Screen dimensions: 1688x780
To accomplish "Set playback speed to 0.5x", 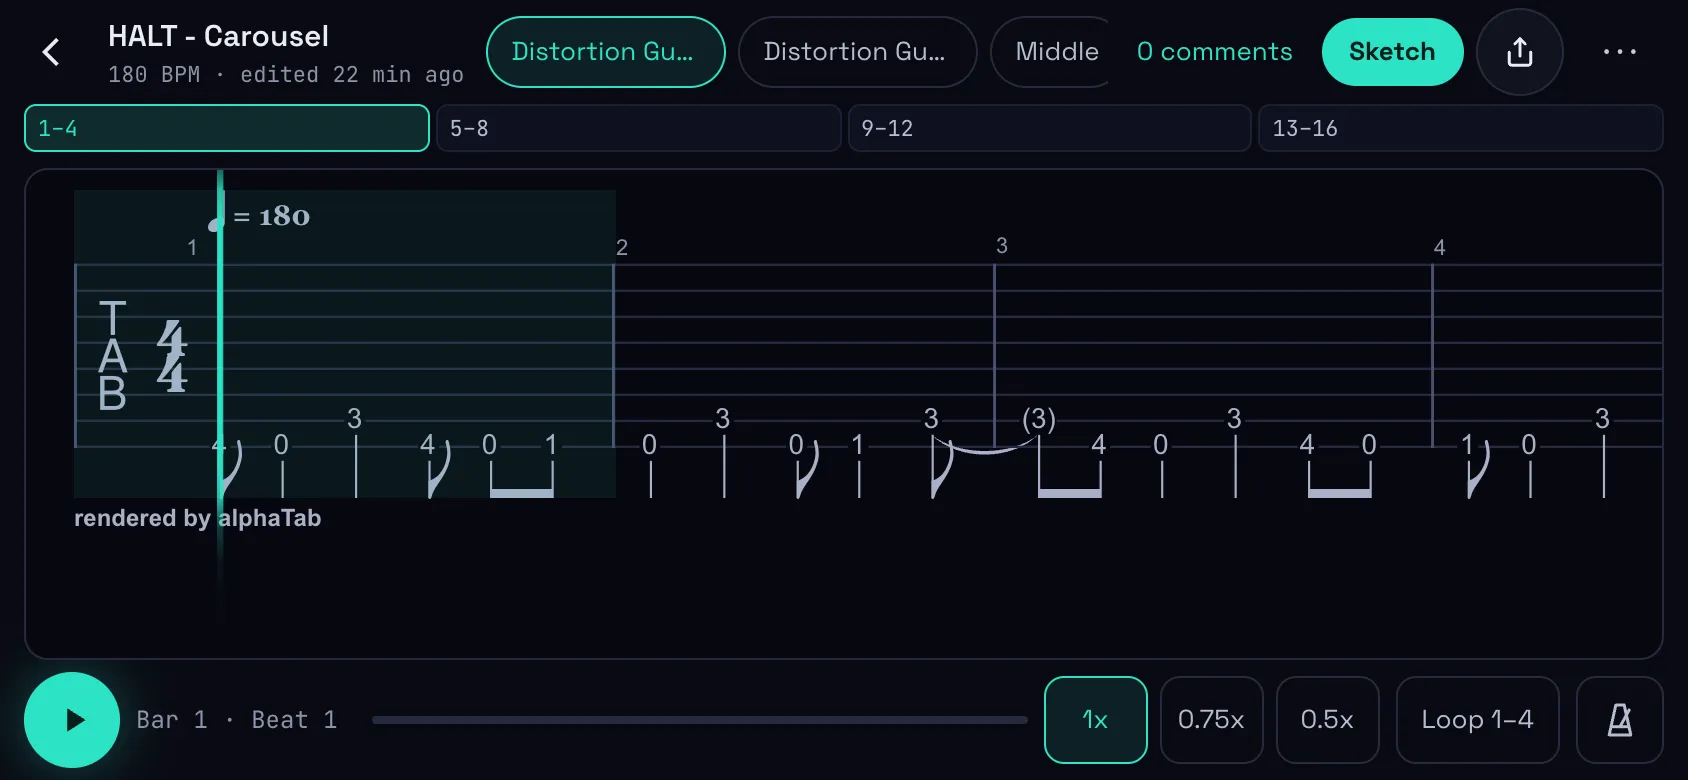I will coord(1327,720).
